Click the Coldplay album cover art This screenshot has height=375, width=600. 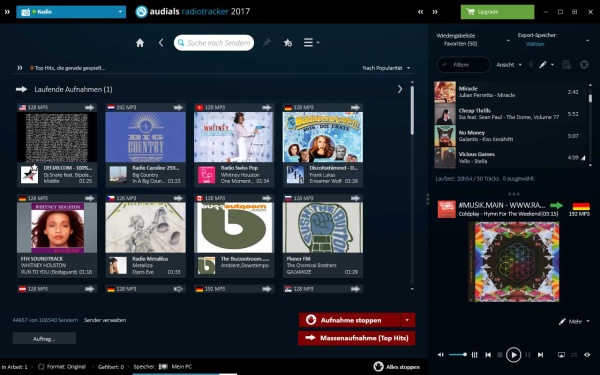tap(514, 262)
